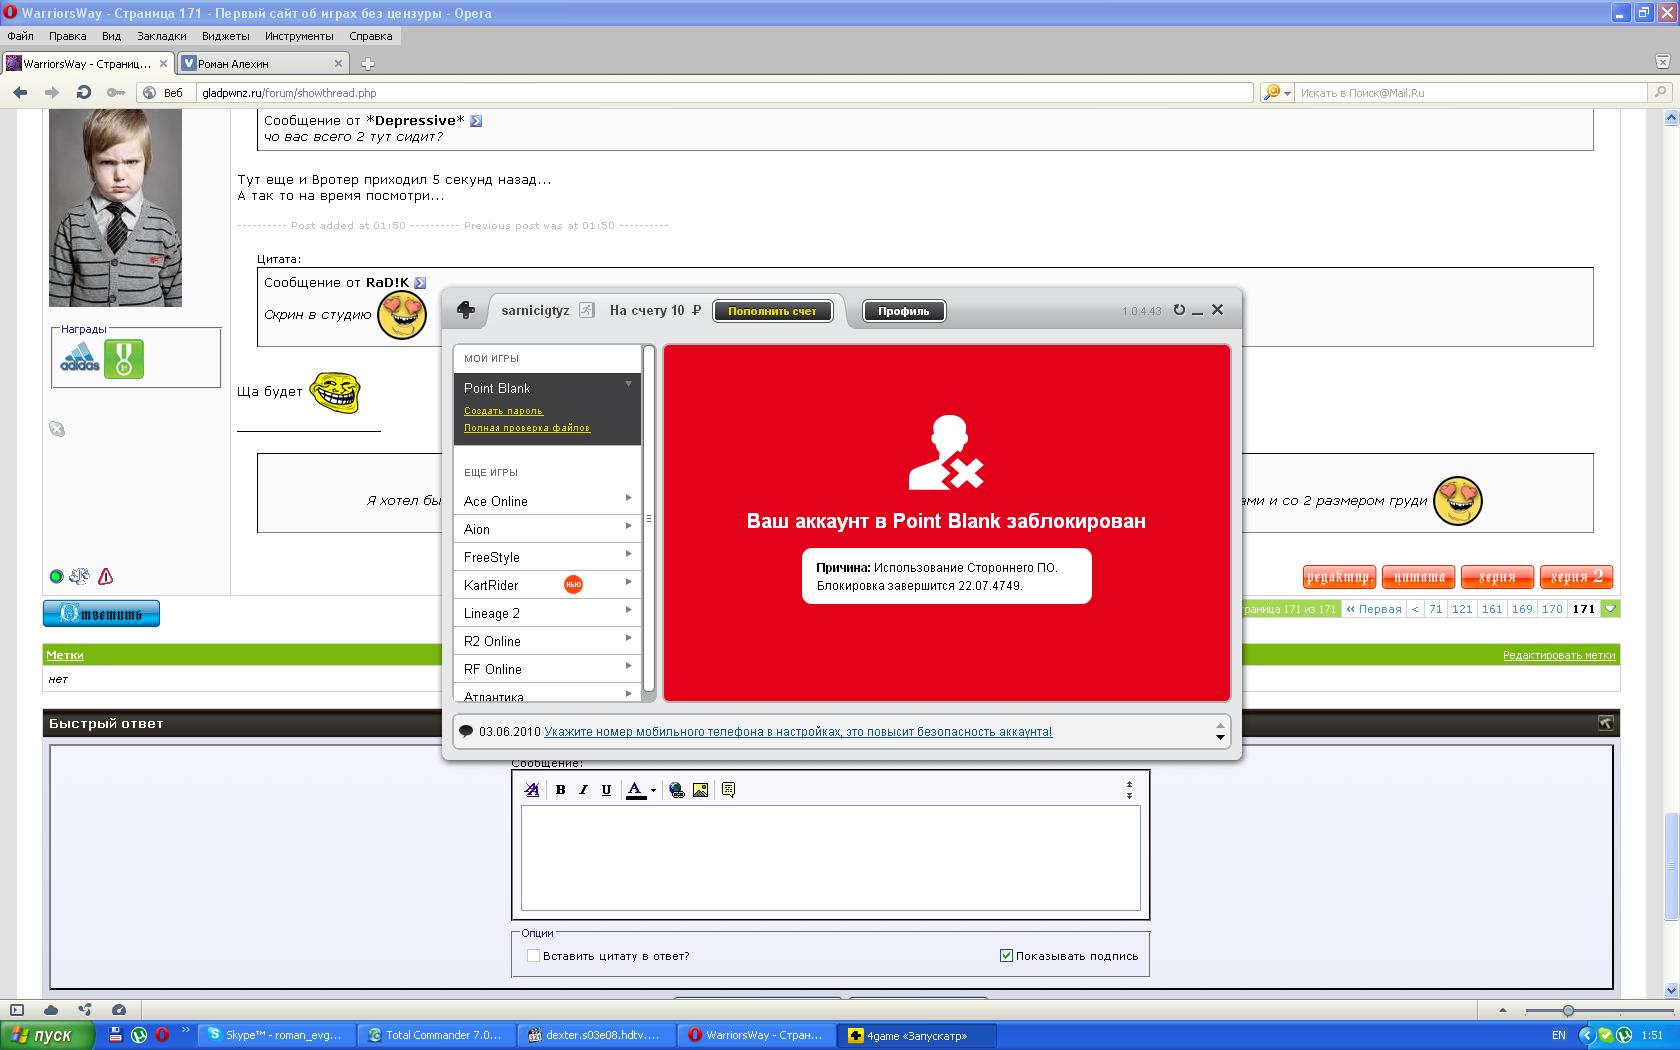Check the 'Вставить цитату в ответ?' checkbox
Image resolution: width=1680 pixels, height=1050 pixels.
point(534,956)
